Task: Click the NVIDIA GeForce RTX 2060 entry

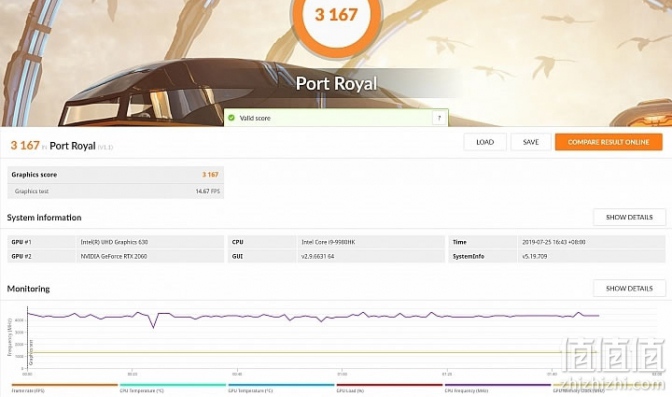Action: coord(114,256)
